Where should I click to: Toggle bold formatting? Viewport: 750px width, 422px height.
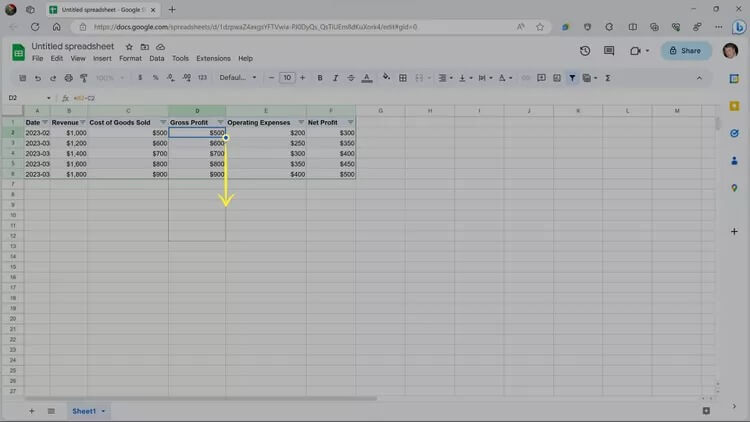(x=320, y=78)
